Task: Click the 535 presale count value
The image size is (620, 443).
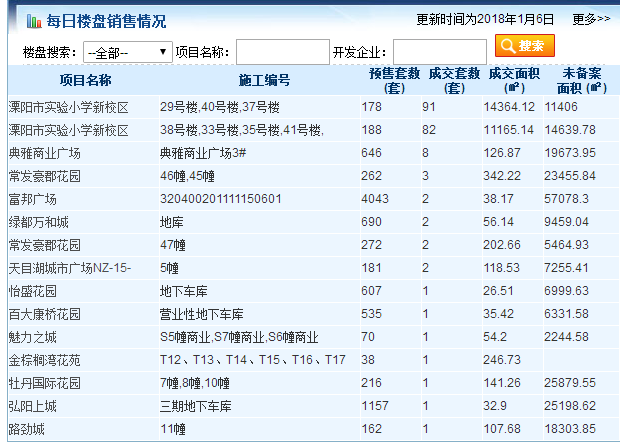Action: pyautogui.click(x=371, y=314)
